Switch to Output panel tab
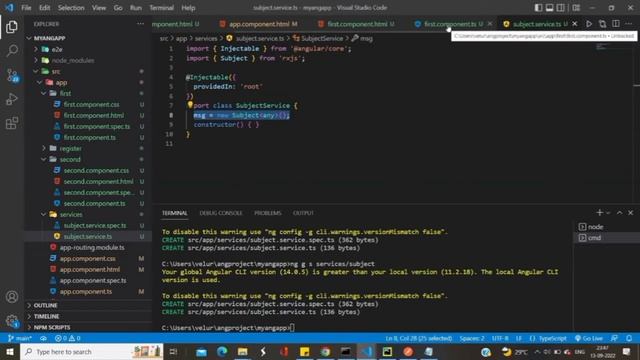The image size is (640, 360). (x=303, y=213)
